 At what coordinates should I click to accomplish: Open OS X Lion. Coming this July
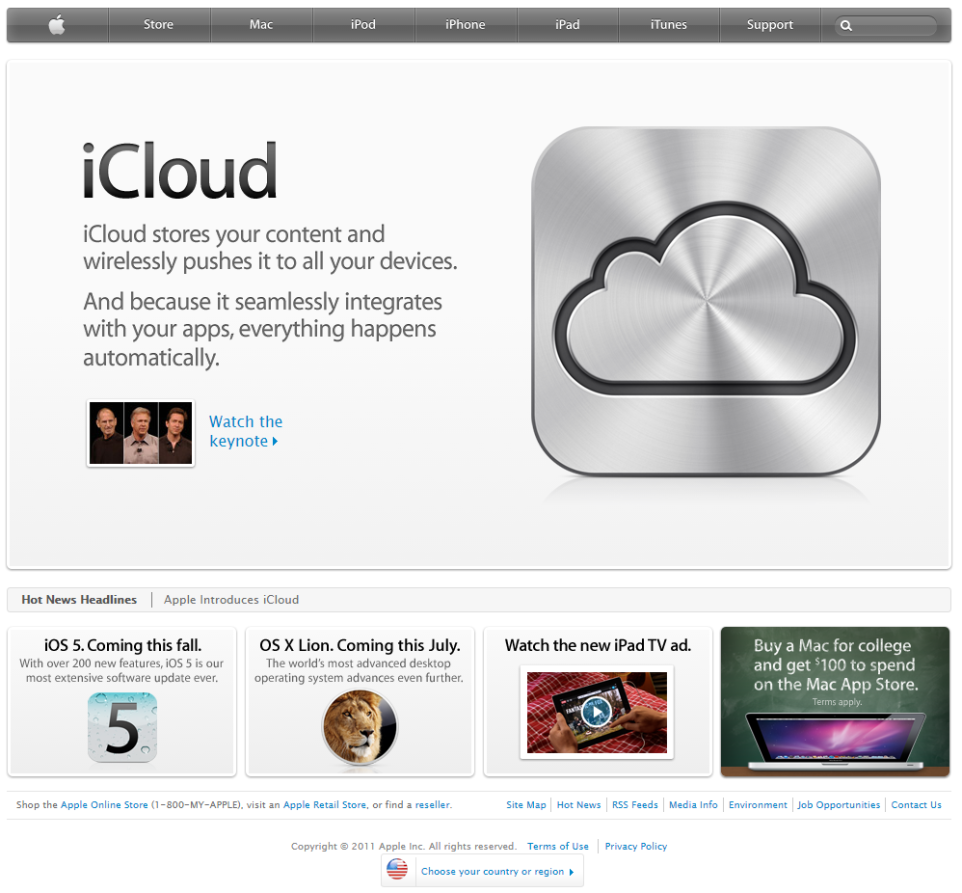(x=360, y=645)
